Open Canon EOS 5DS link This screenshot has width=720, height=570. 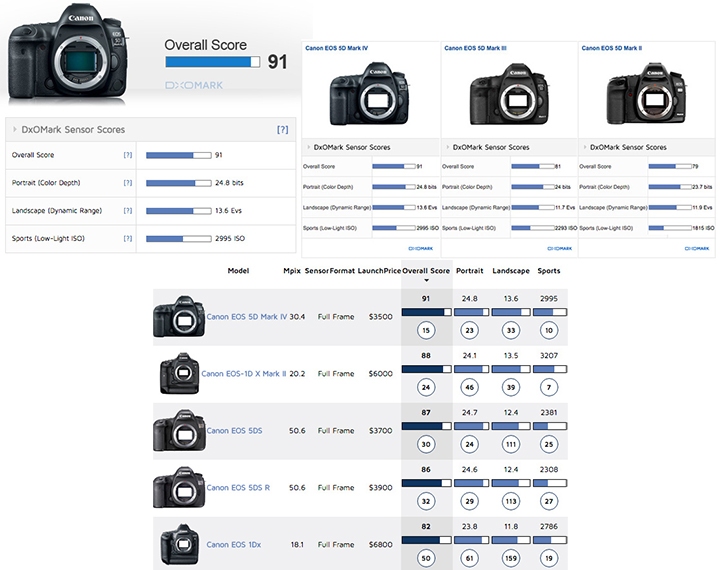[234, 431]
